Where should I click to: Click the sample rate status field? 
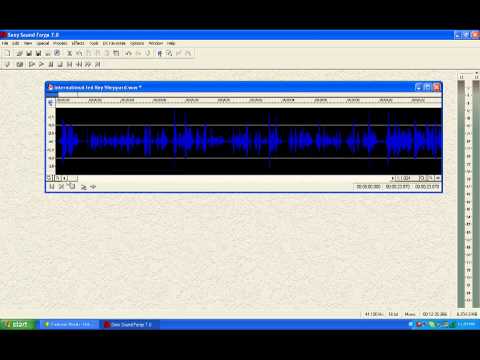click(x=374, y=314)
